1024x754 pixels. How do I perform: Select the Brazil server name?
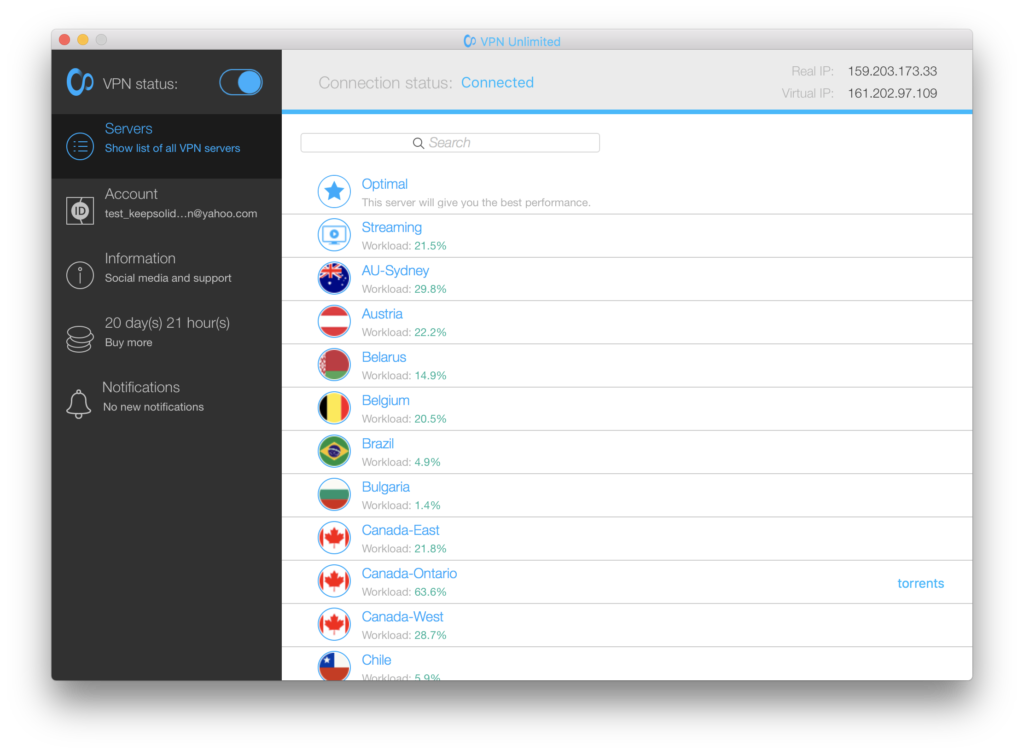pos(377,444)
